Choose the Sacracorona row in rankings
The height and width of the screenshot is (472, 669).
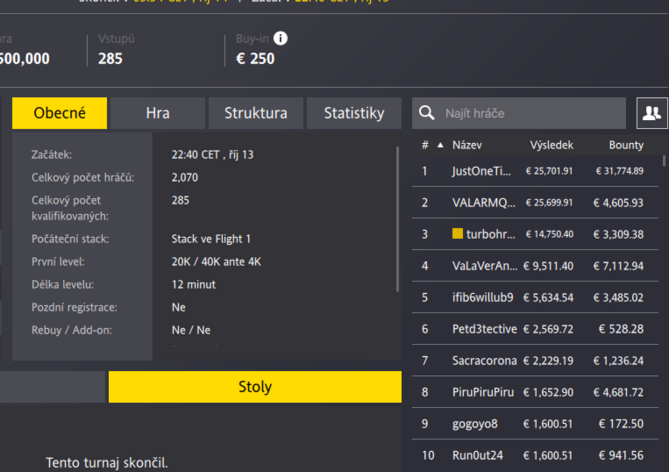[484, 360]
